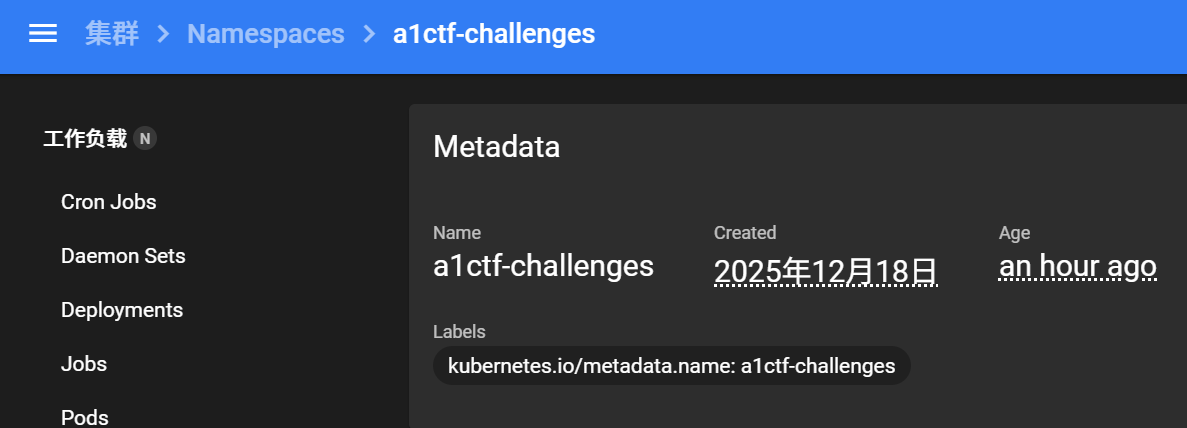Select the 工作负载 sidebar section
This screenshot has height=428, width=1187.
[x=85, y=139]
